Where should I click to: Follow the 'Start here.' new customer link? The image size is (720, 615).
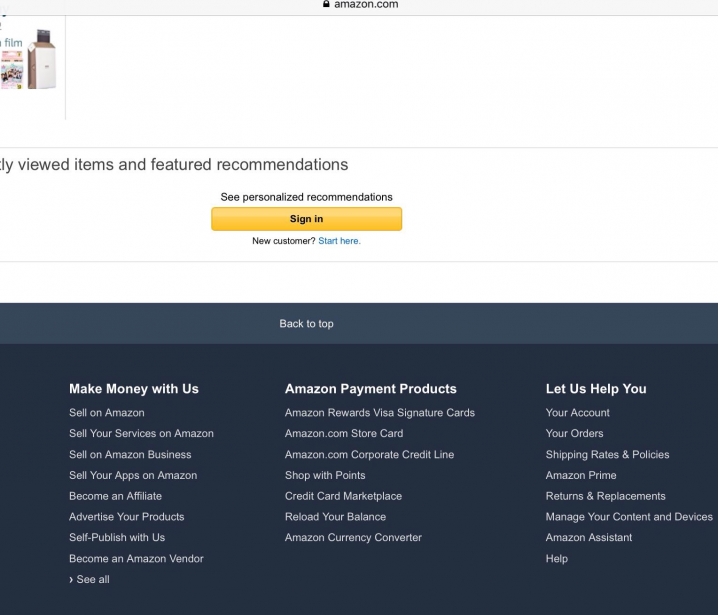coord(339,241)
